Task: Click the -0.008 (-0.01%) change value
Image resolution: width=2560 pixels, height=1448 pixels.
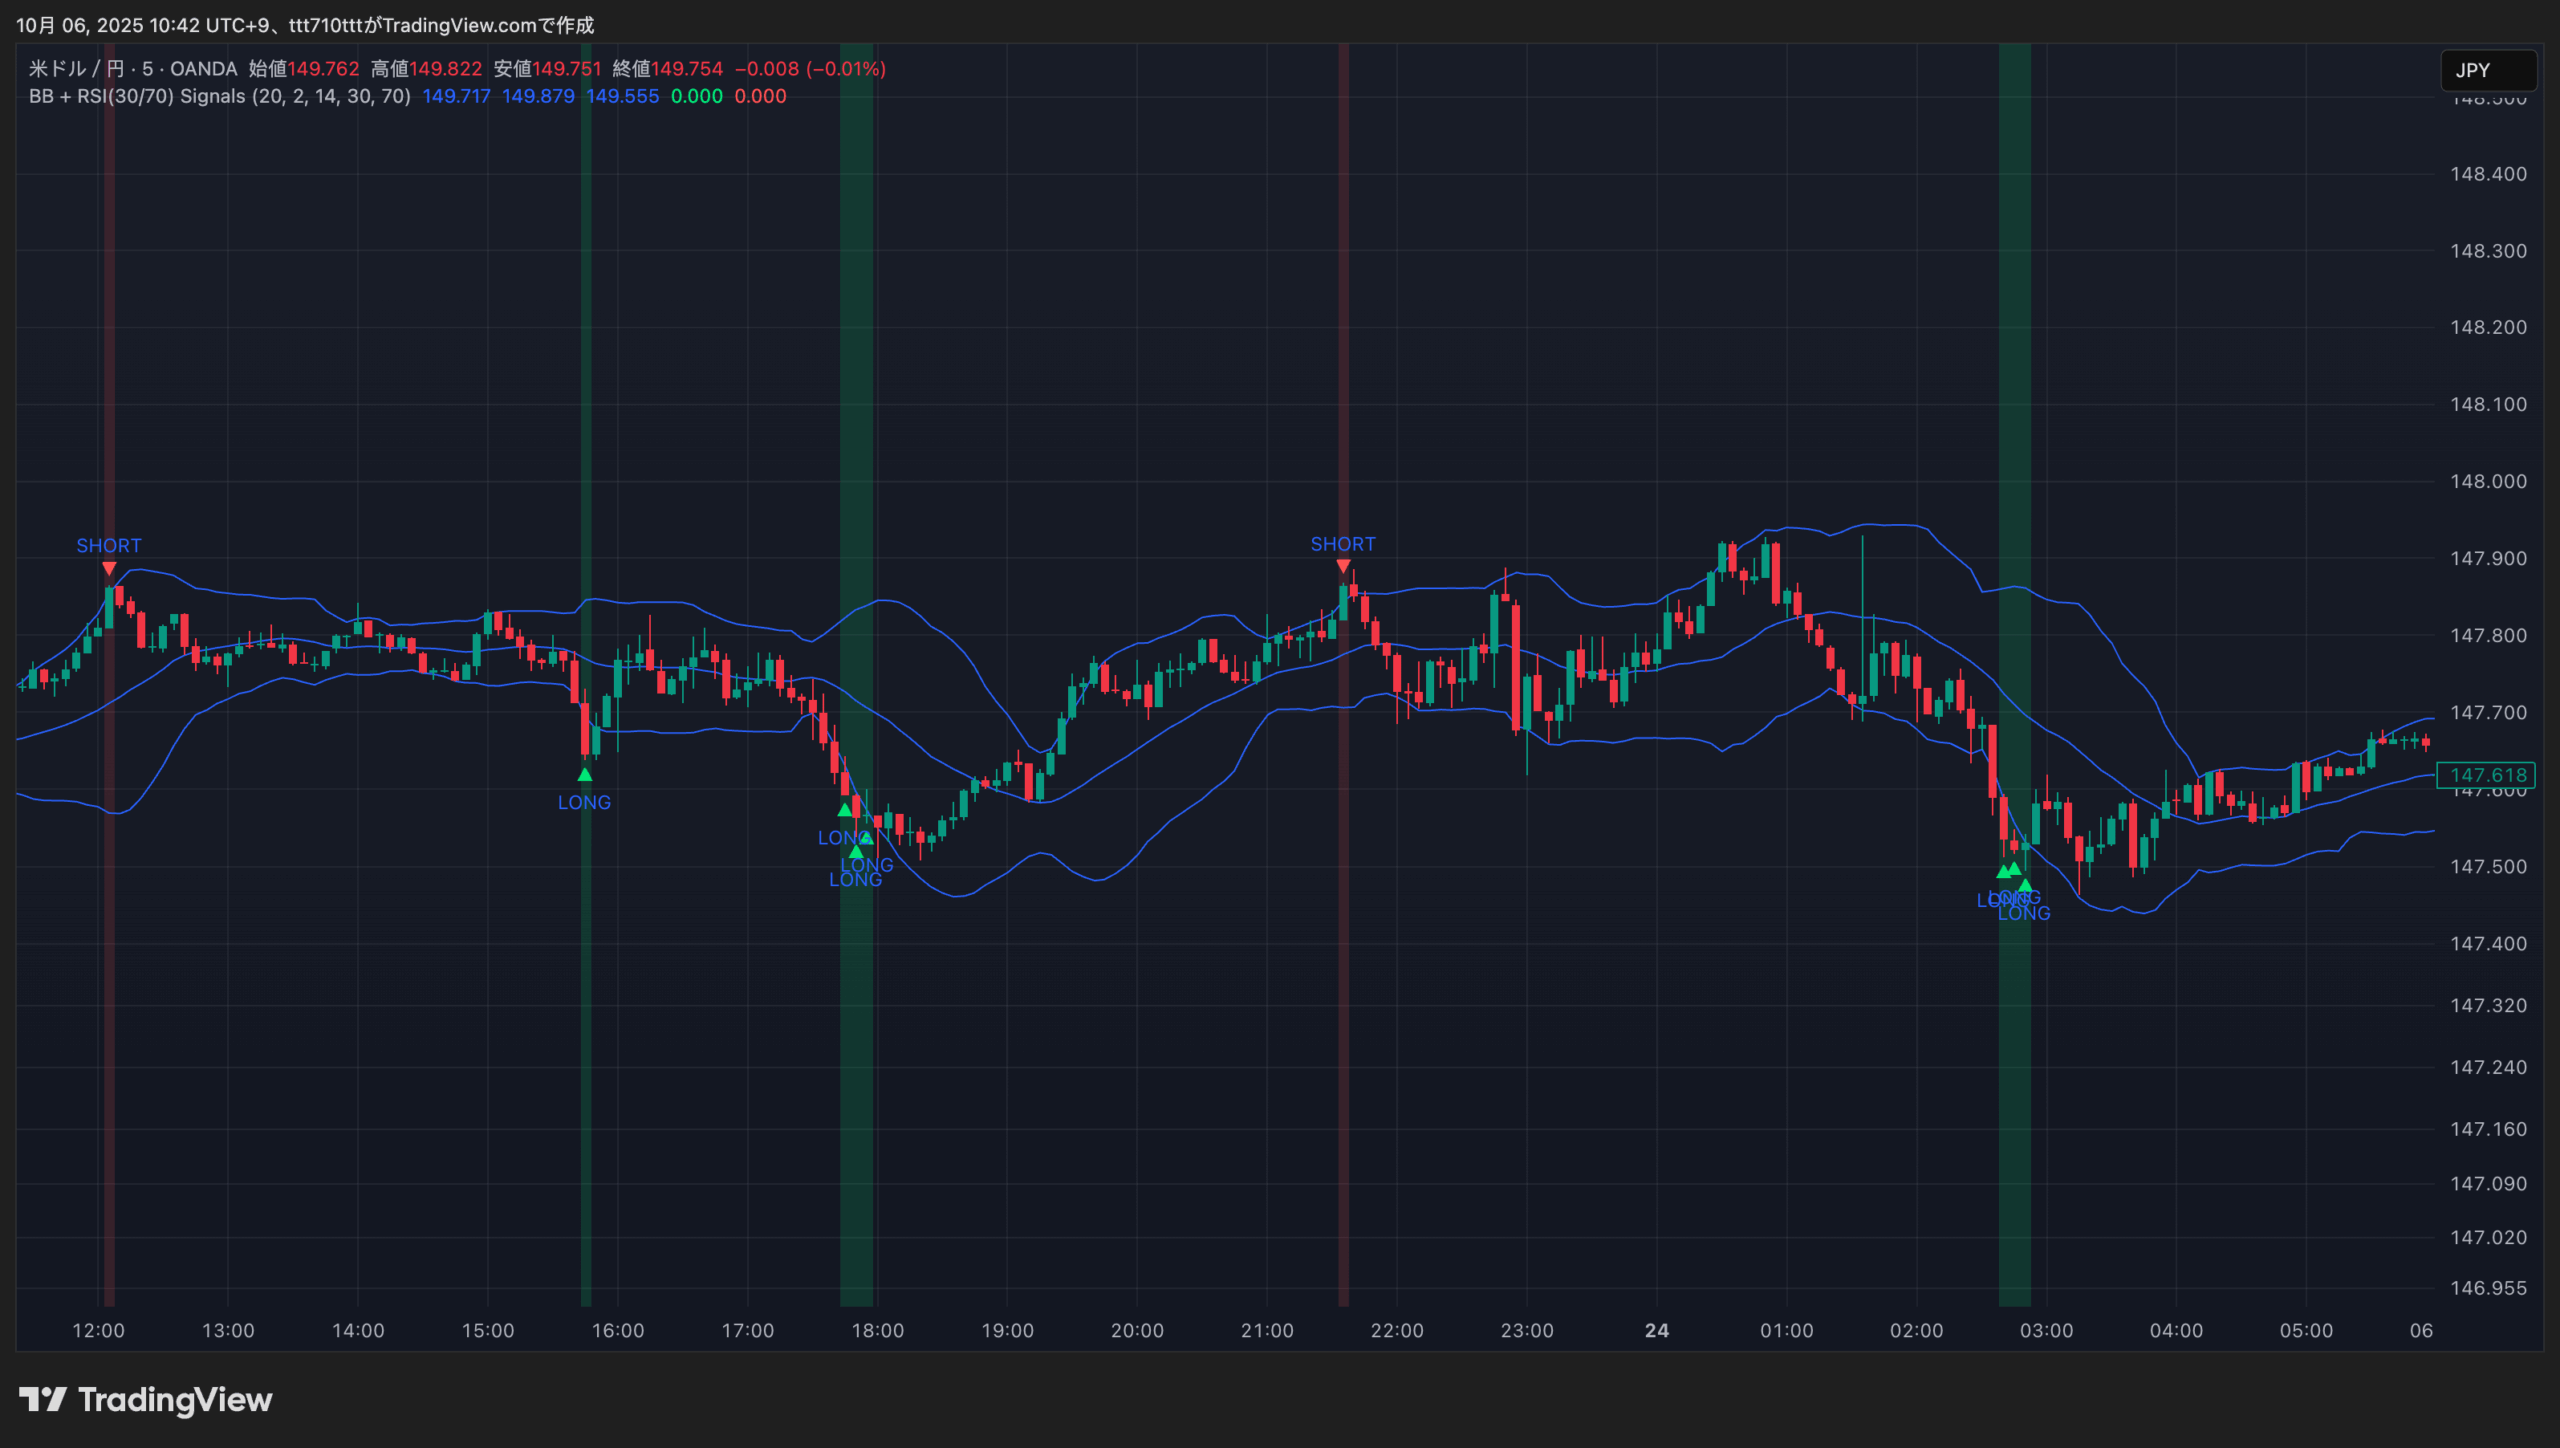Action: tap(810, 68)
